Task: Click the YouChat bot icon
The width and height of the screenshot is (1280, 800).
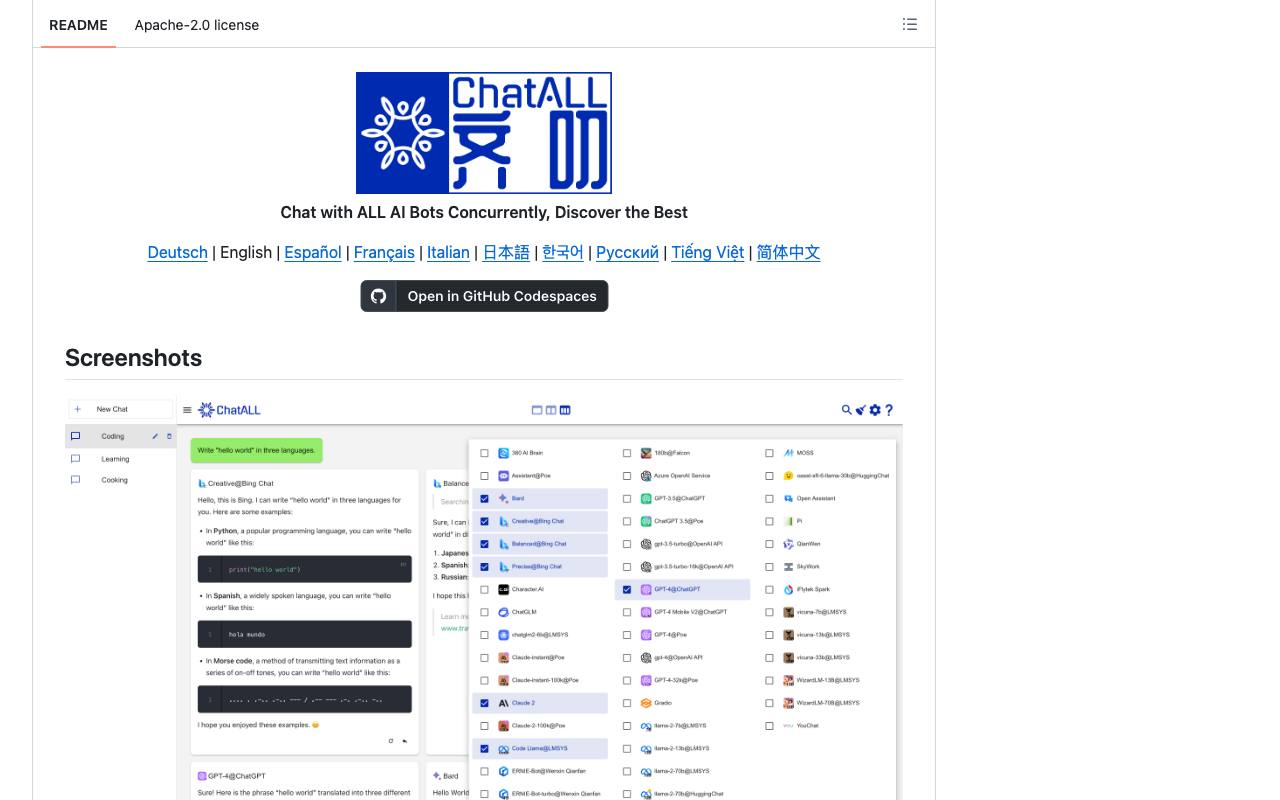Action: tap(788, 726)
